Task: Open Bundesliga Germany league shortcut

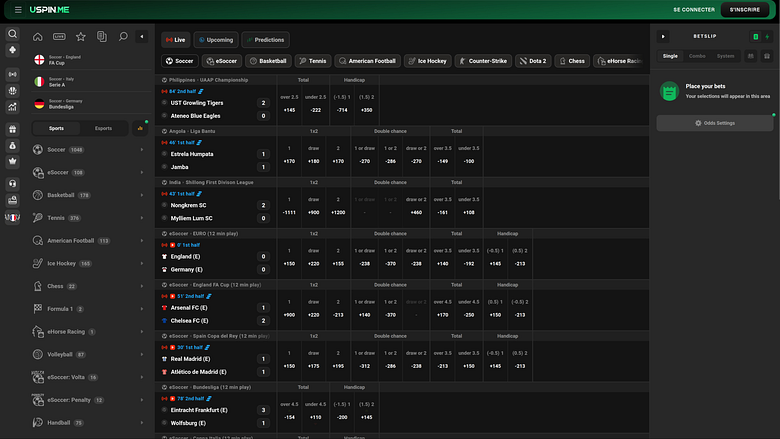Action: (90, 104)
